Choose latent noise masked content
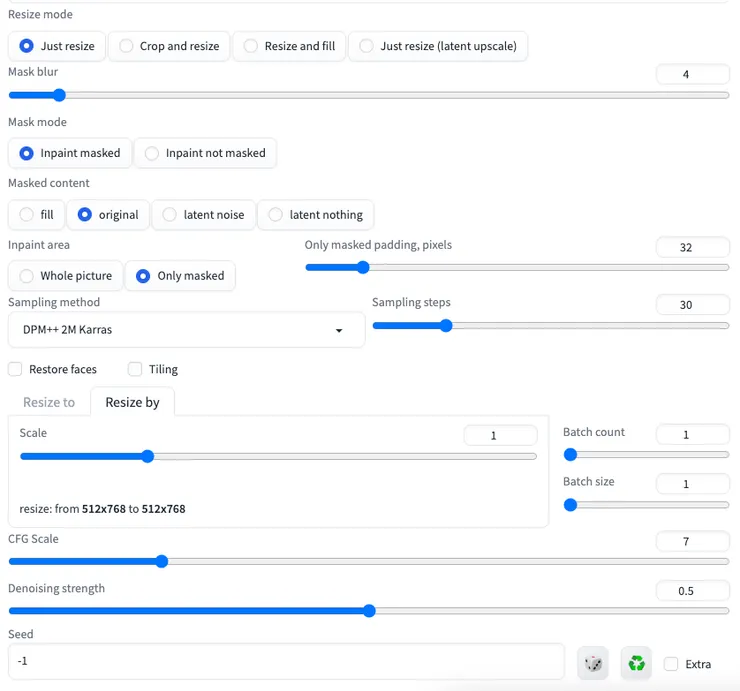 point(203,215)
